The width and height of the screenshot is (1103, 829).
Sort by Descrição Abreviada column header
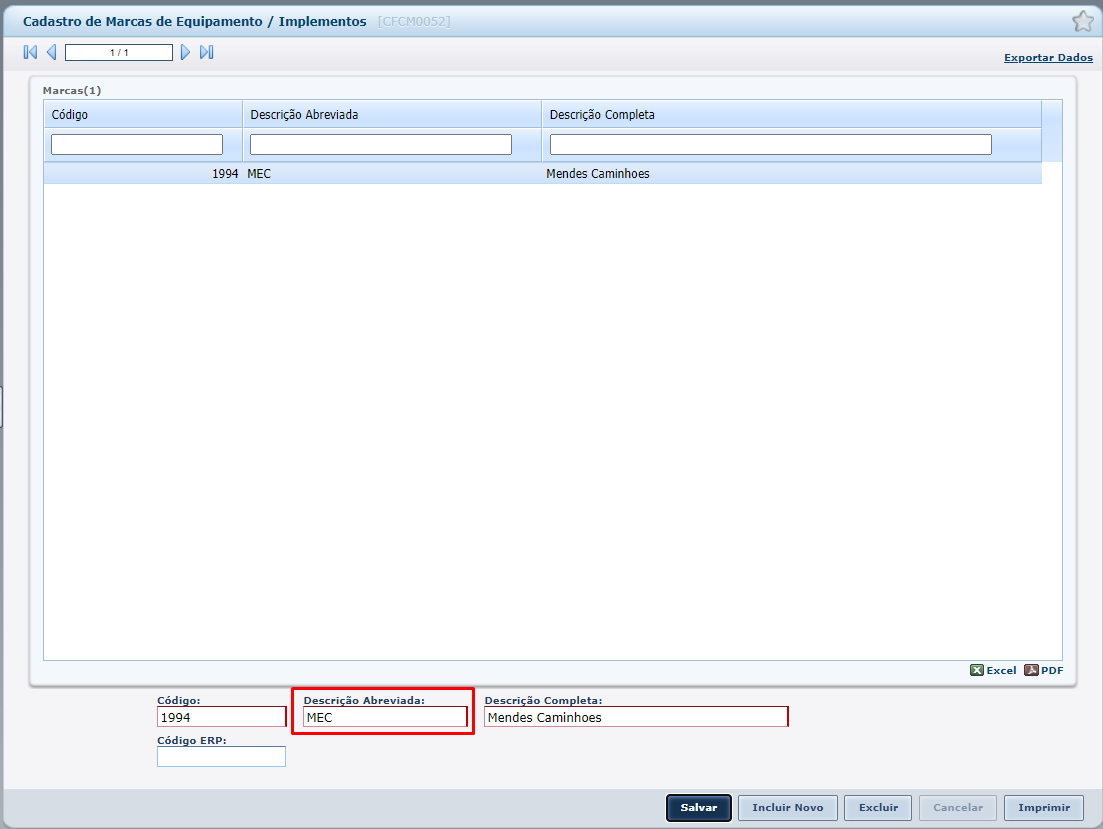[392, 114]
